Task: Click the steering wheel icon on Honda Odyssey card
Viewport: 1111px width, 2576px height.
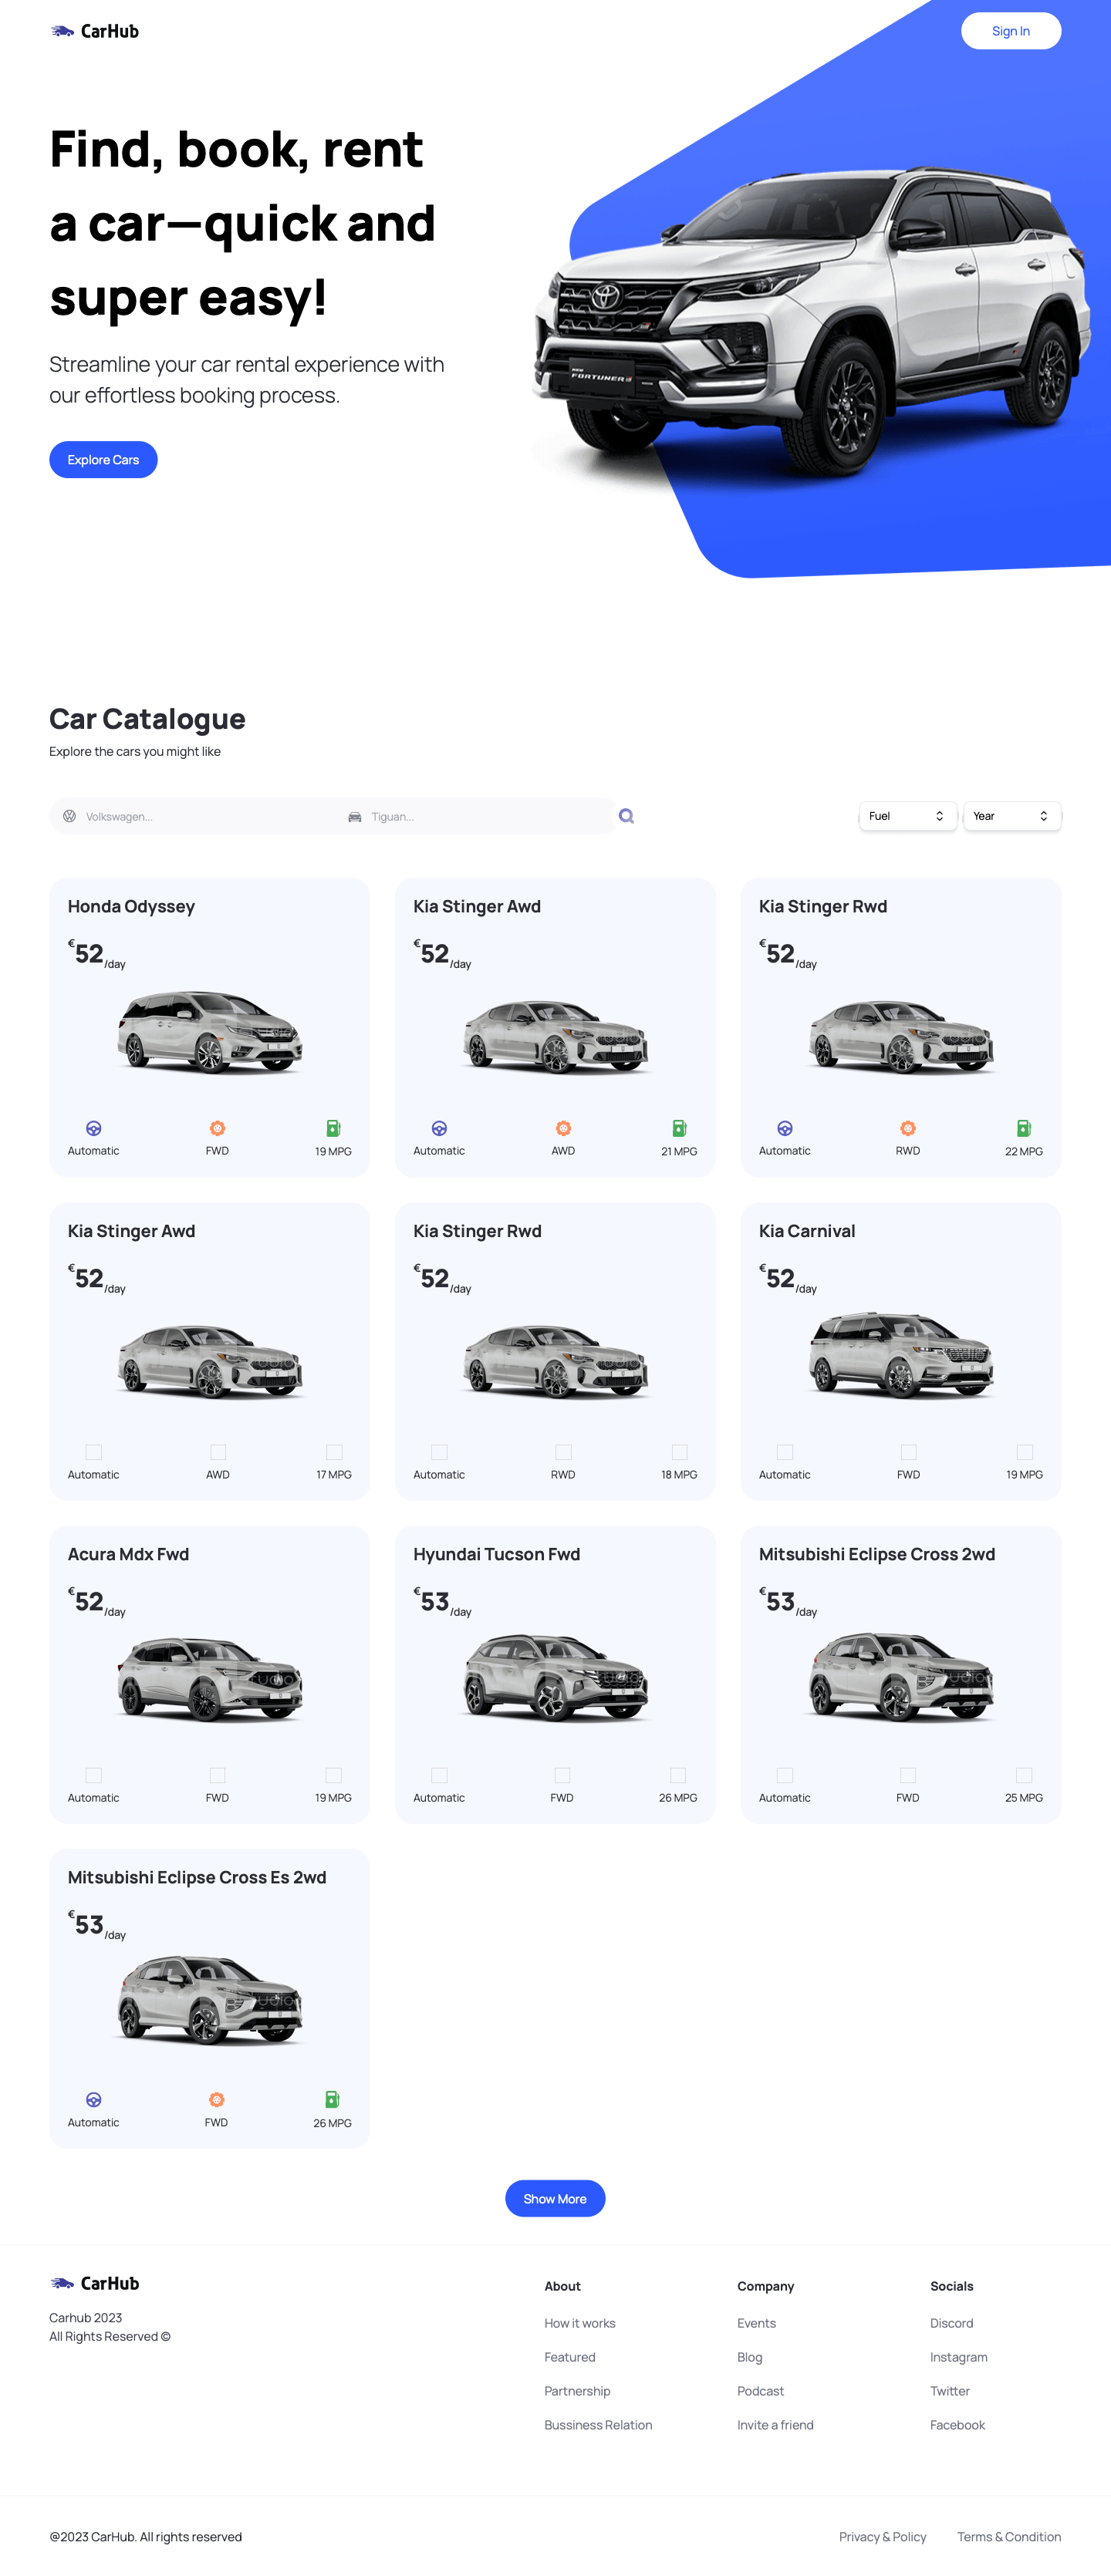Action: click(93, 1127)
